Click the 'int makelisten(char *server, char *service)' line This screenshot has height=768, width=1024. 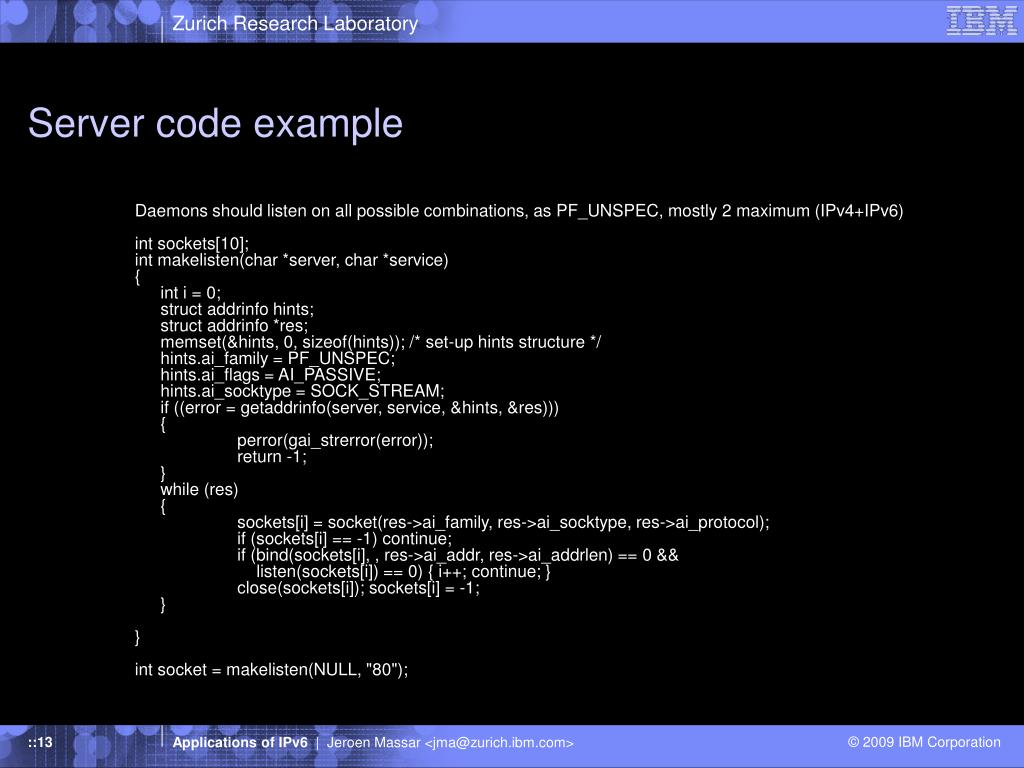tap(291, 260)
